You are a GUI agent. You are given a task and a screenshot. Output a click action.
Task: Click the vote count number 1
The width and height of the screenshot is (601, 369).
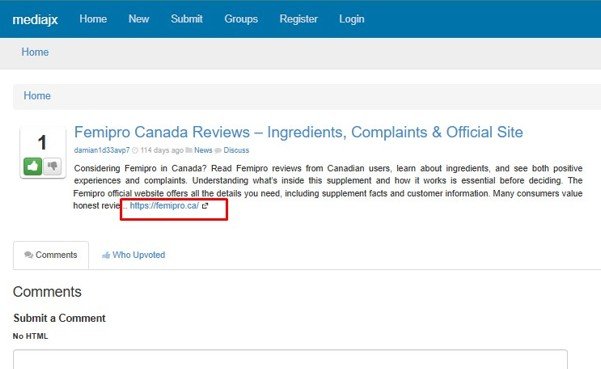point(42,143)
